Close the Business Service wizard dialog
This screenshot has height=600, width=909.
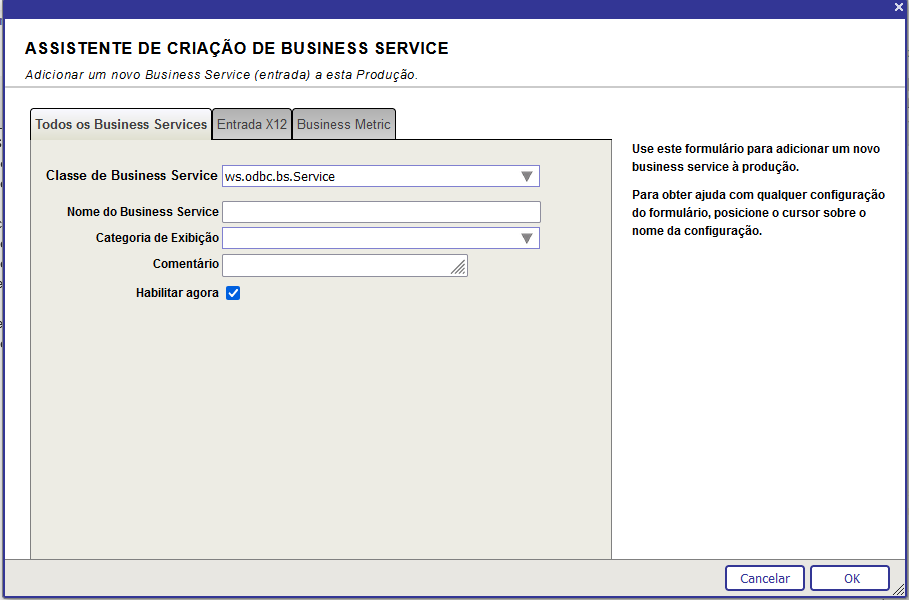coord(898,6)
